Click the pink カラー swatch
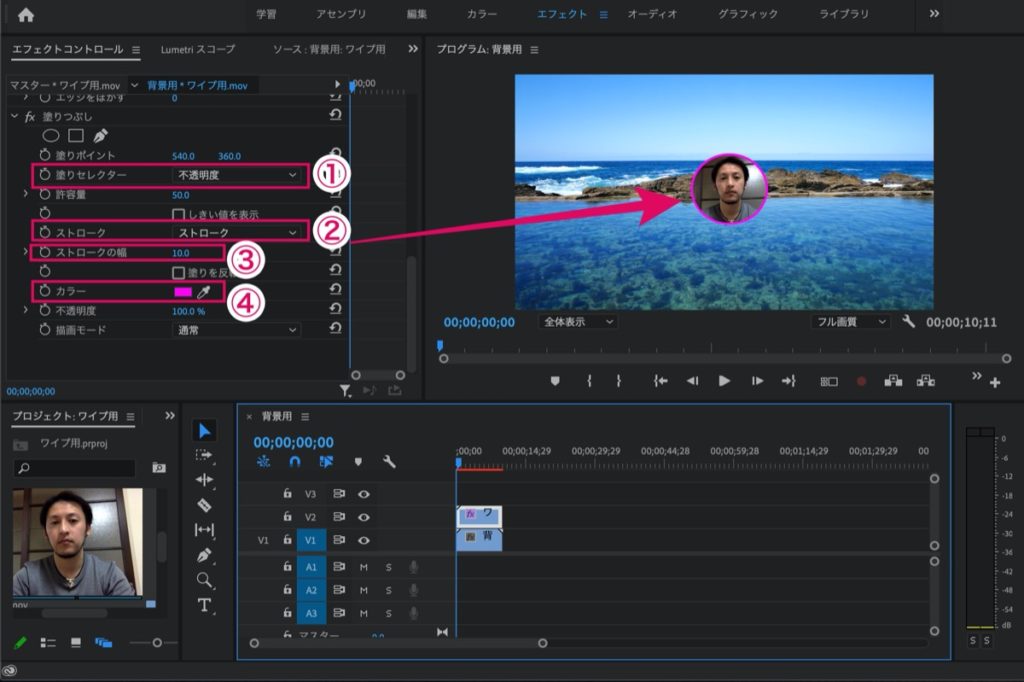Image resolution: width=1024 pixels, height=682 pixels. (183, 292)
